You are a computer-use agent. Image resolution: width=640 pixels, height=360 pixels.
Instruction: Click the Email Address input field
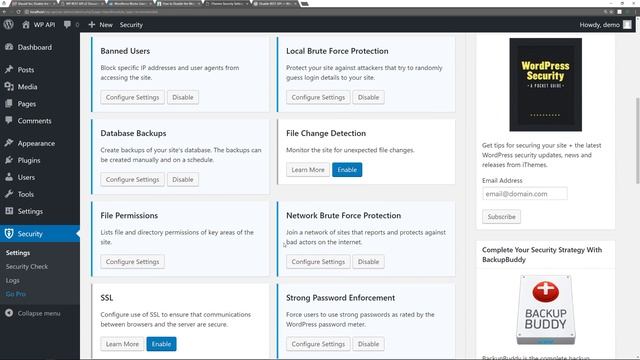pyautogui.click(x=524, y=193)
